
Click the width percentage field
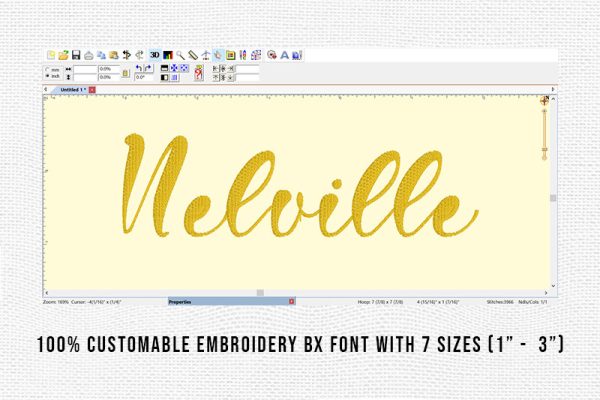click(x=109, y=69)
